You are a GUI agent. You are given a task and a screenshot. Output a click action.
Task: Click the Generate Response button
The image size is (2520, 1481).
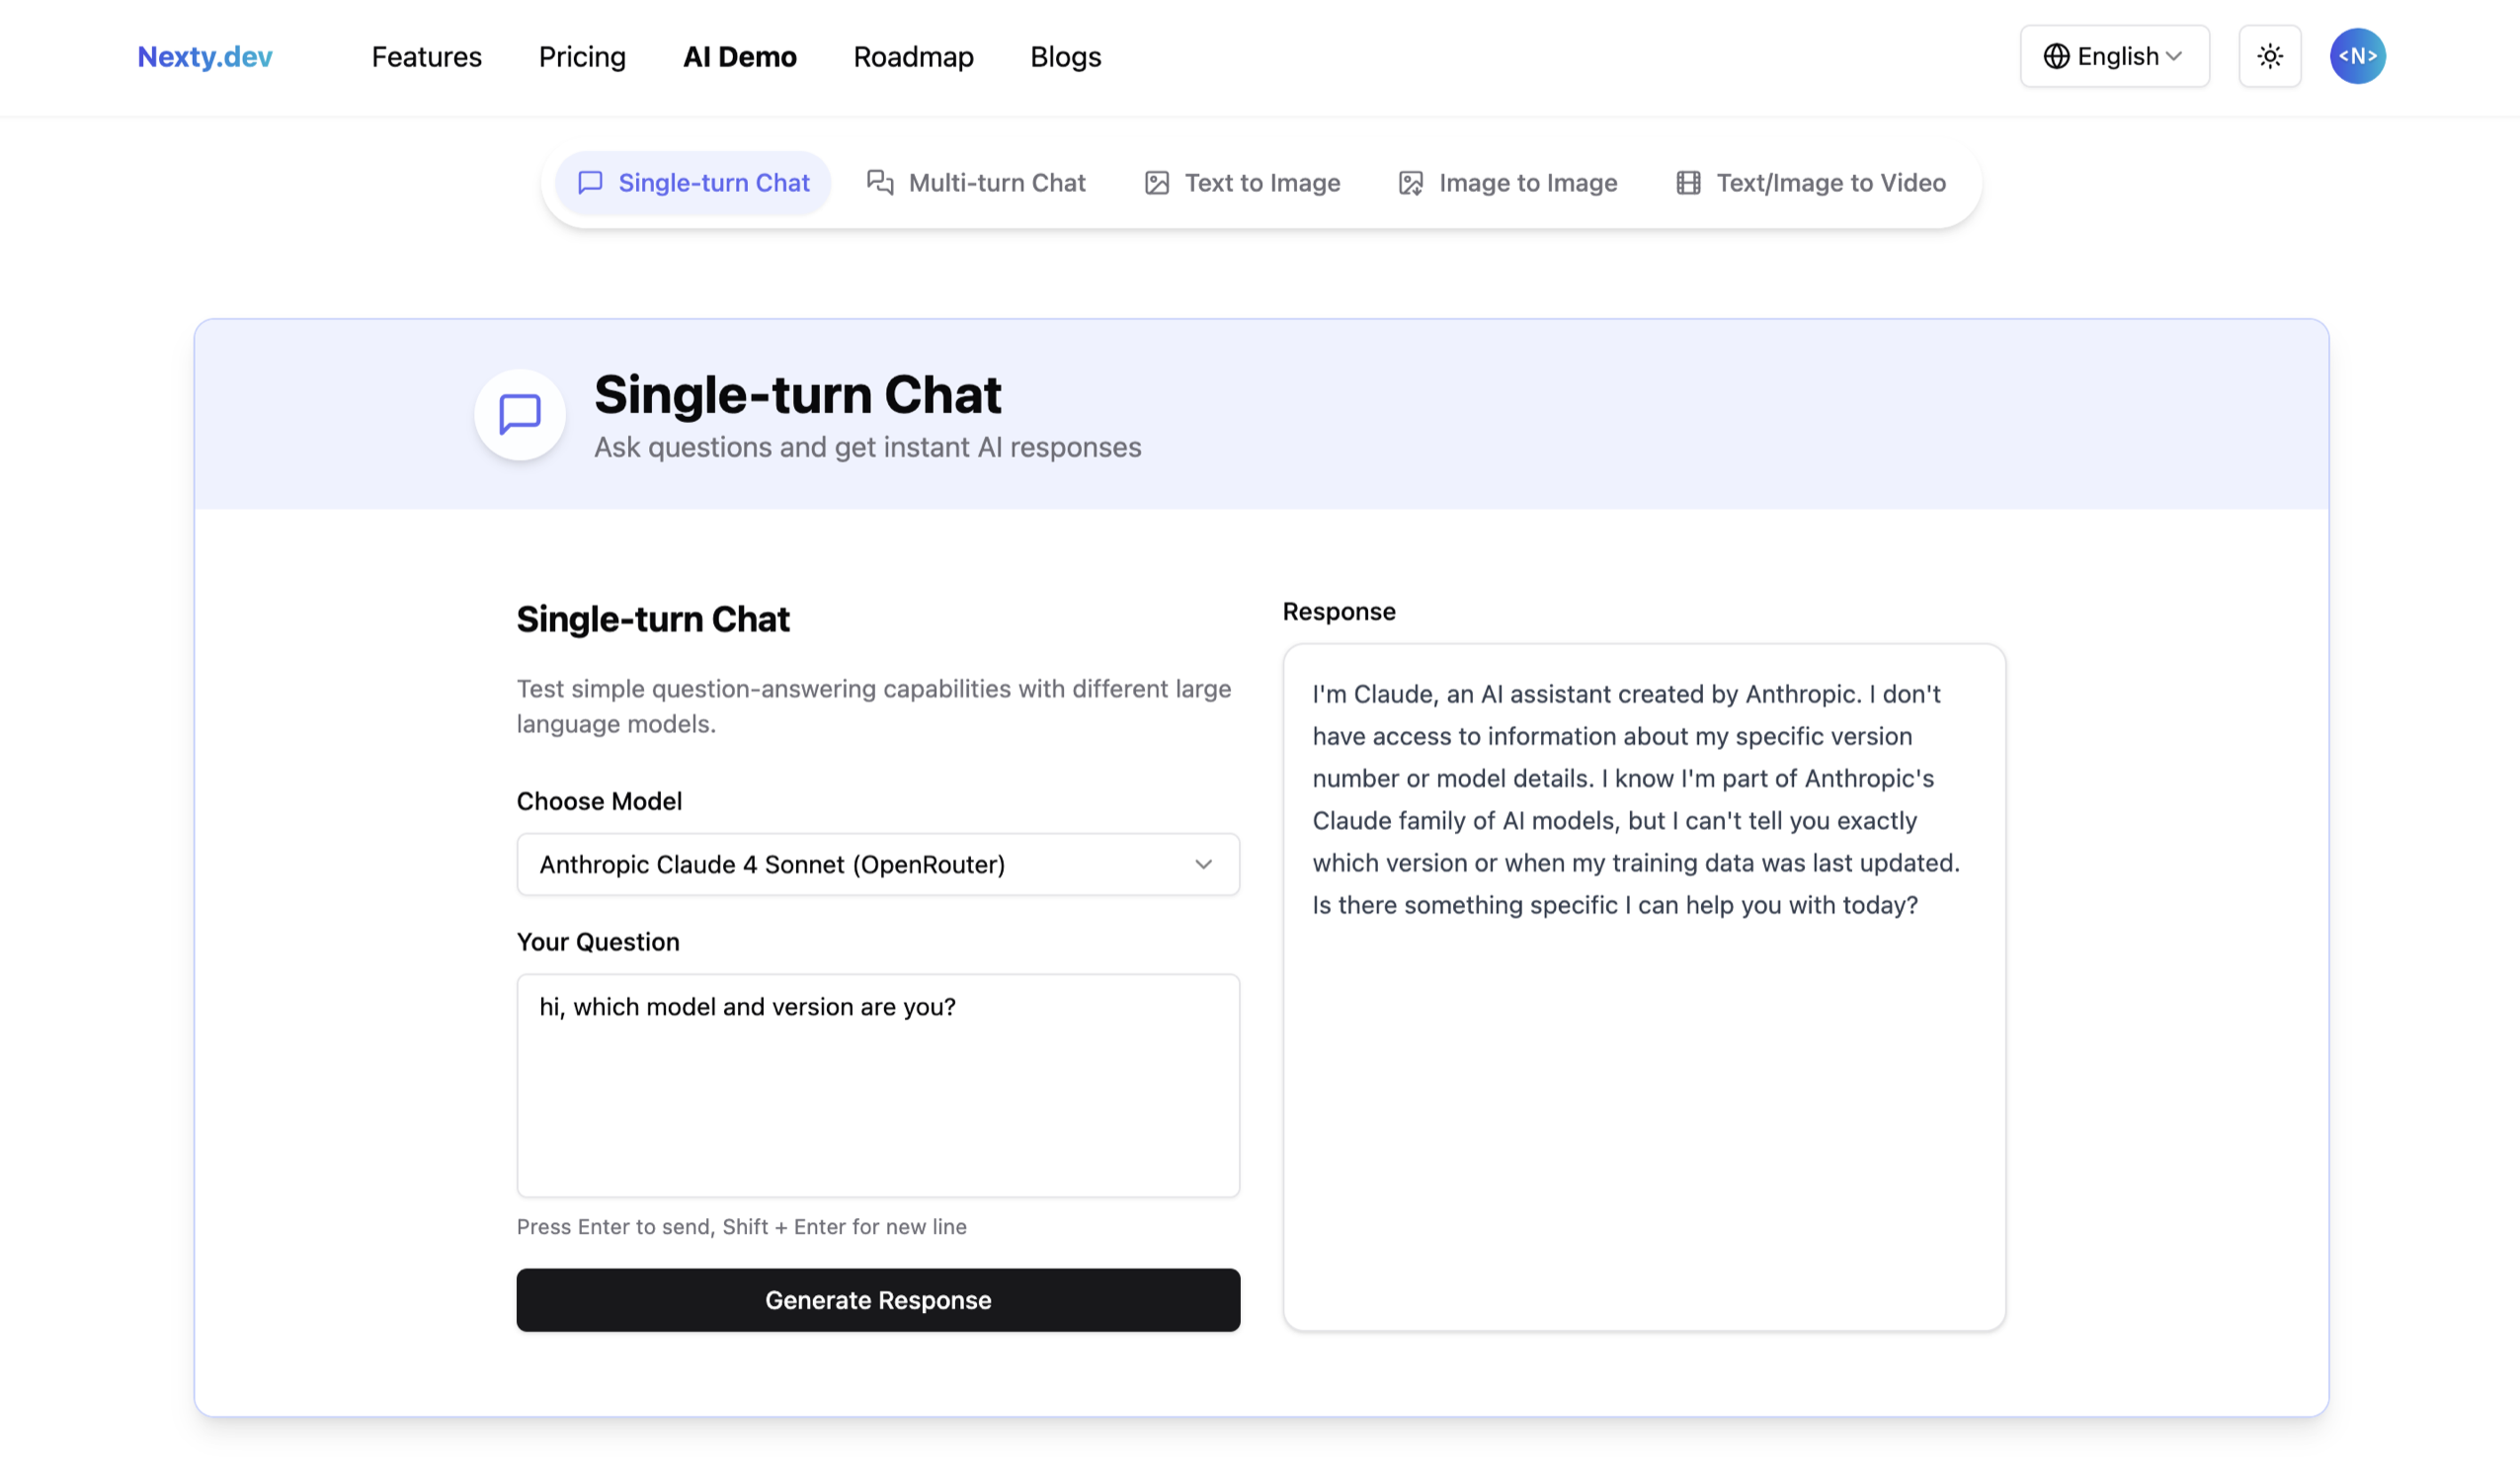(x=878, y=1299)
